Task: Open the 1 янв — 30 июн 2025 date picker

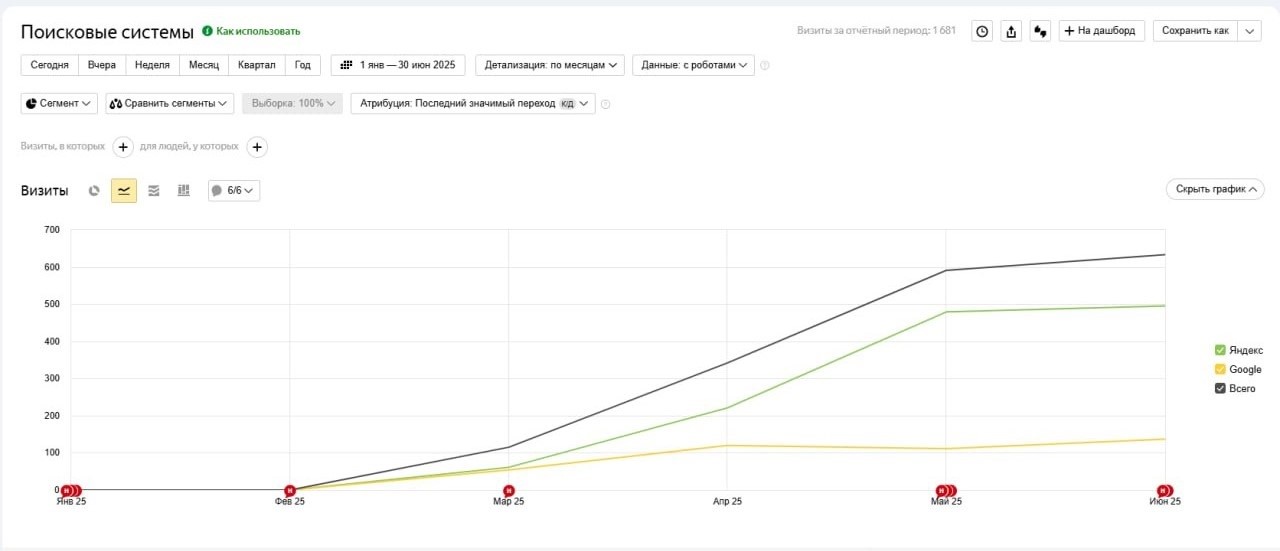Action: point(398,65)
